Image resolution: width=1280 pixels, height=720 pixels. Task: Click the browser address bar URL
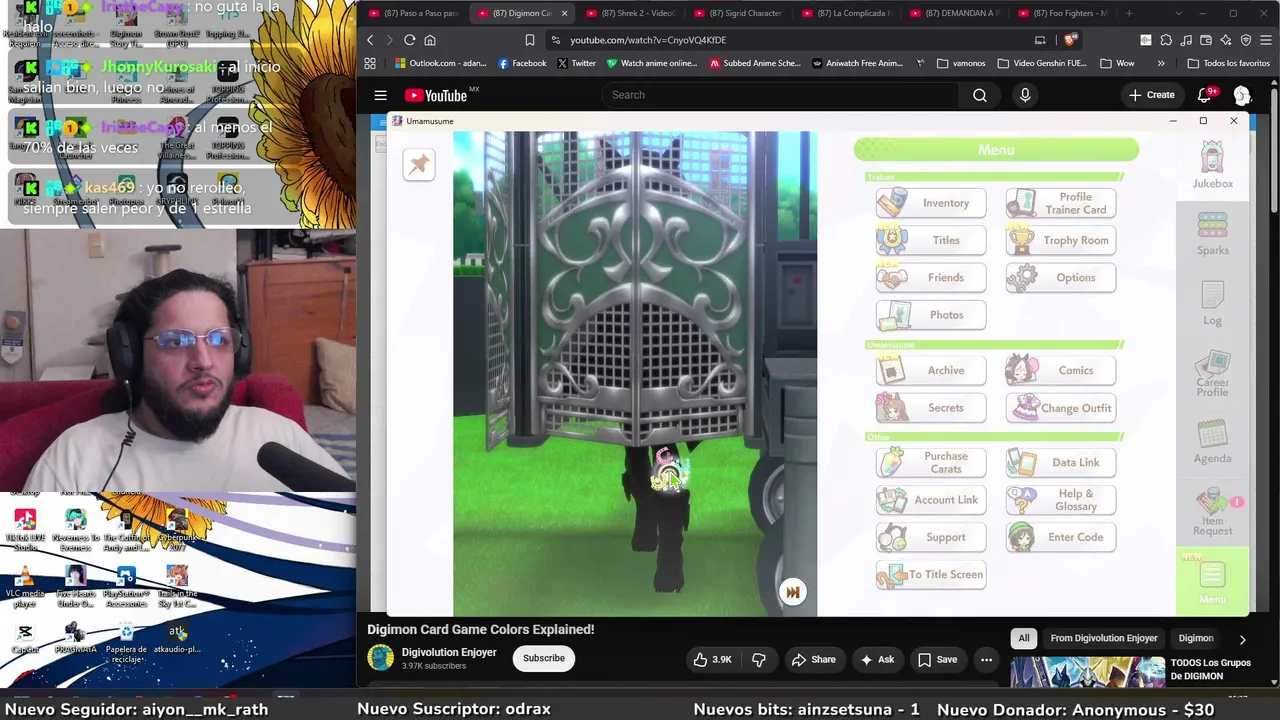(648, 40)
